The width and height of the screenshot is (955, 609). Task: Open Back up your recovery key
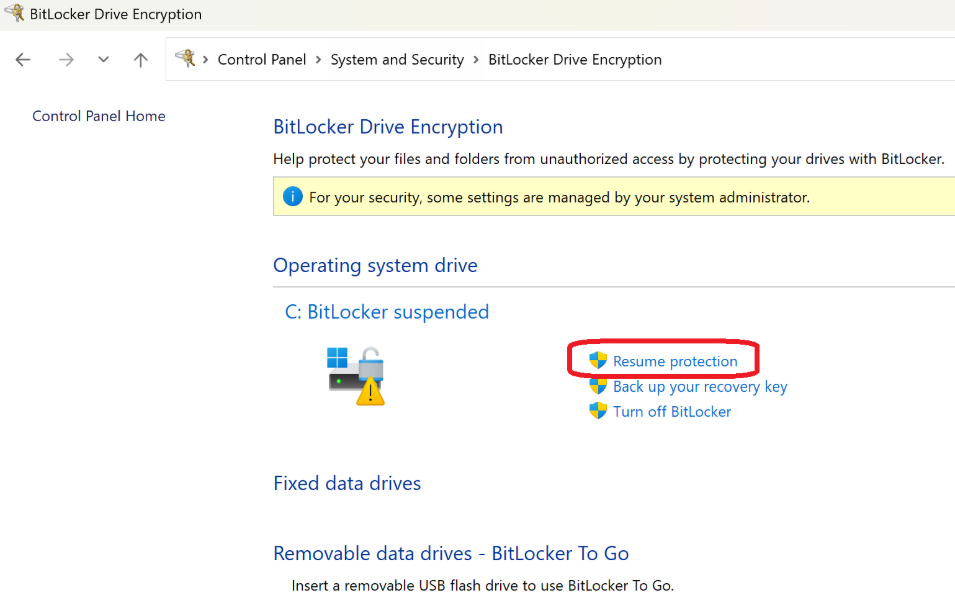point(700,387)
